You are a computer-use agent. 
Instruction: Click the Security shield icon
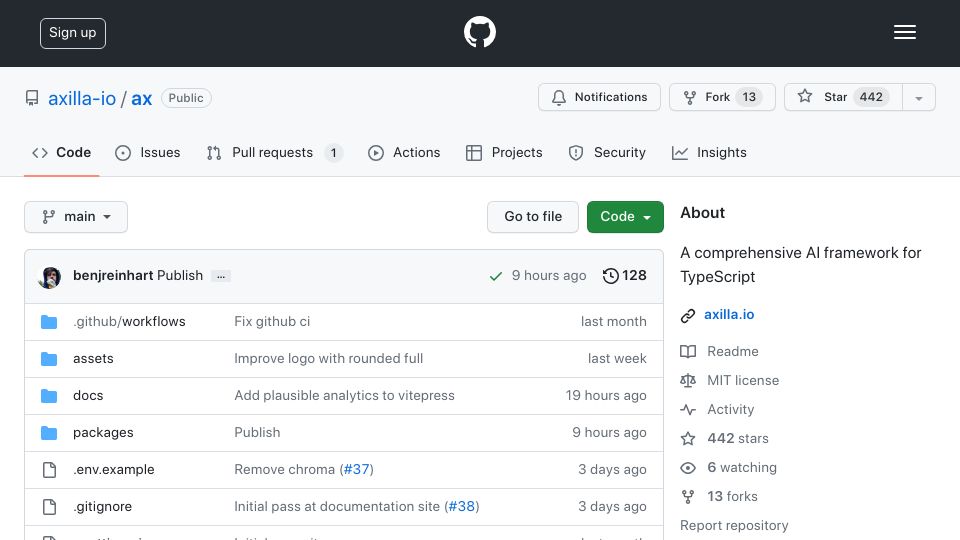576,152
